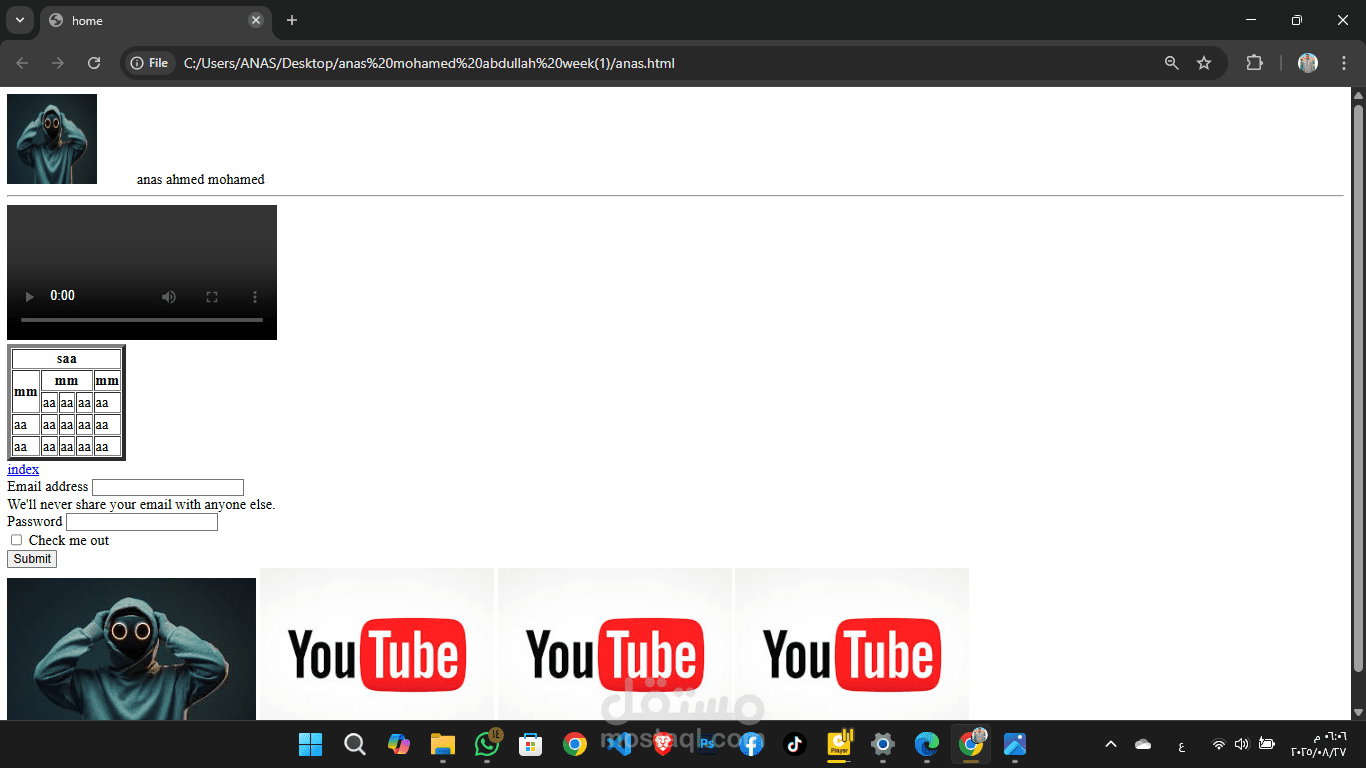Open File Explorer from the taskbar

[x=442, y=744]
